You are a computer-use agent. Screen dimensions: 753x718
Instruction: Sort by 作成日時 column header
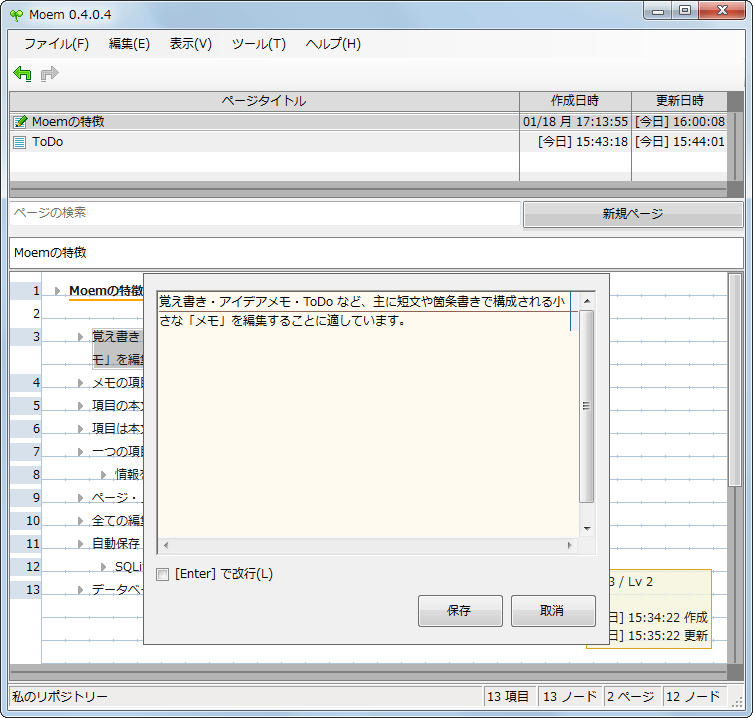pyautogui.click(x=575, y=101)
